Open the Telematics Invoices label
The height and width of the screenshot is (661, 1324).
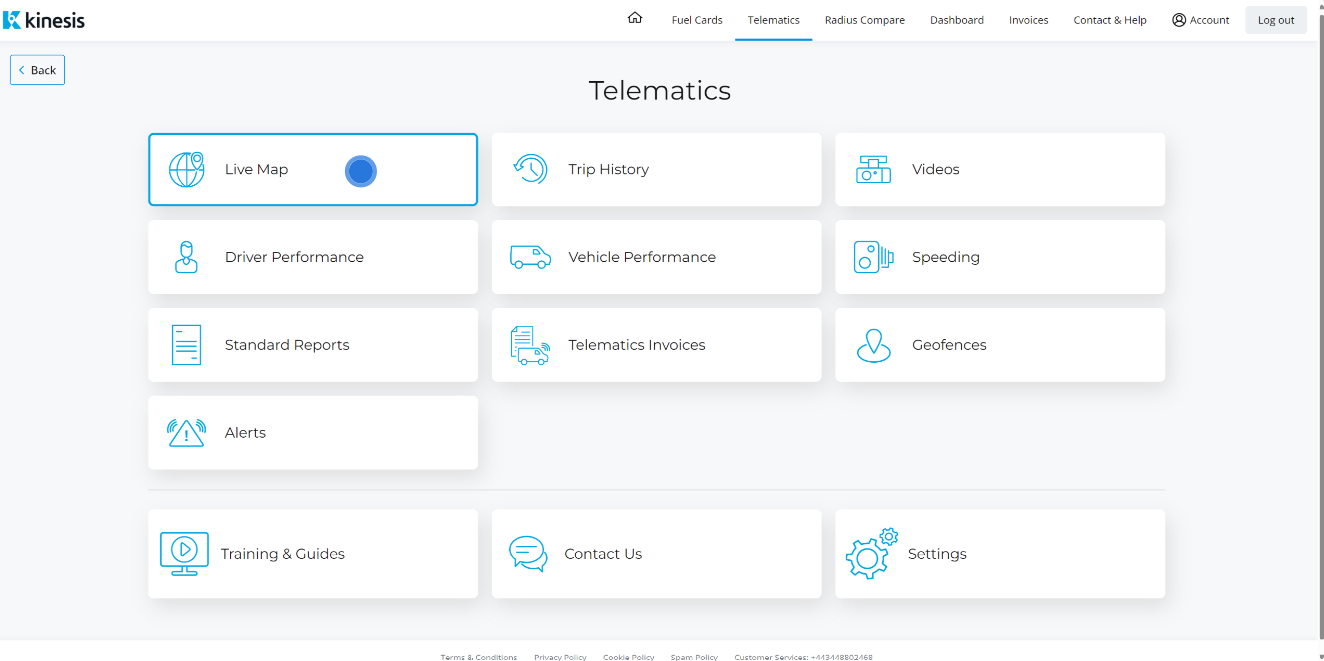pos(636,345)
